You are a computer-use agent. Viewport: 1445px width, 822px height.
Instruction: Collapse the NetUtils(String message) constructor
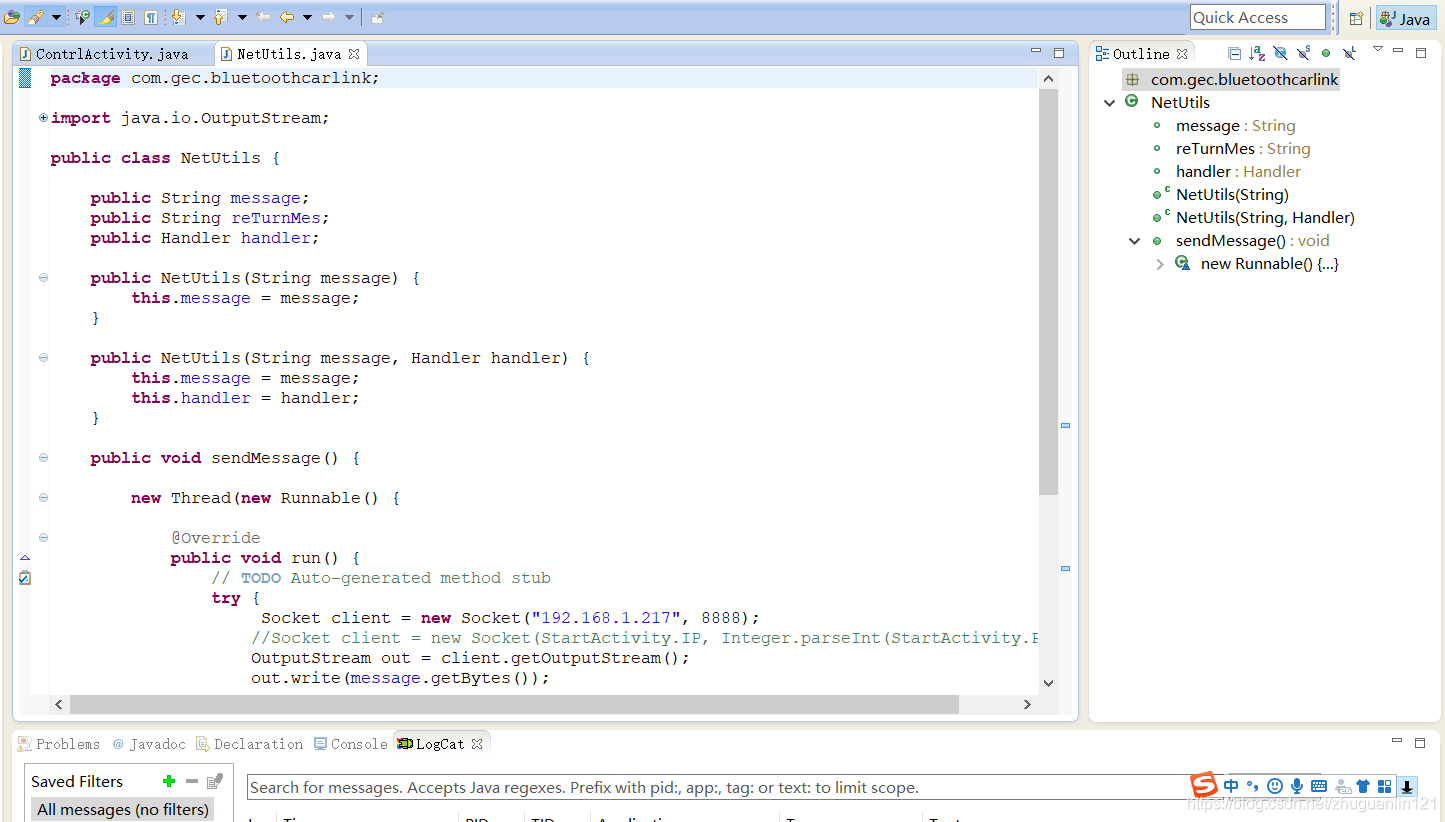point(43,278)
